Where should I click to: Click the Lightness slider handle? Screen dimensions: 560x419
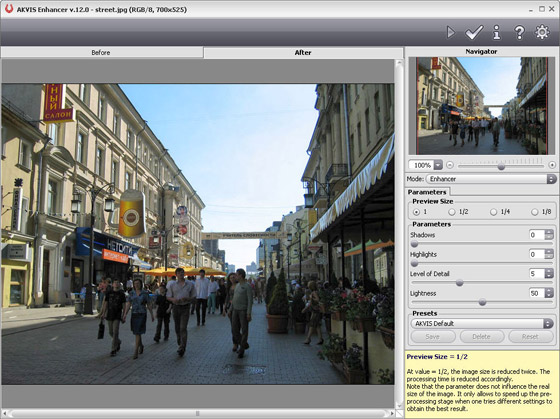[x=482, y=302]
